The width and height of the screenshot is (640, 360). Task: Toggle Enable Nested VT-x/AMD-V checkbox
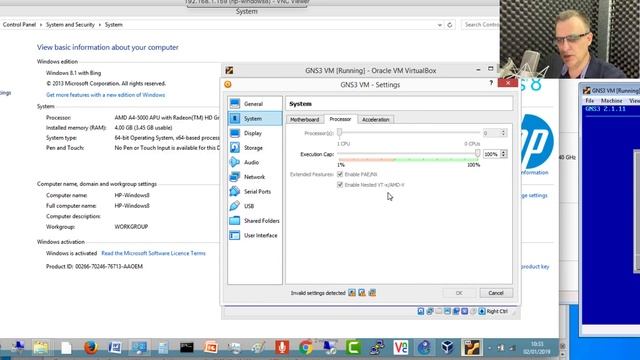coord(340,185)
